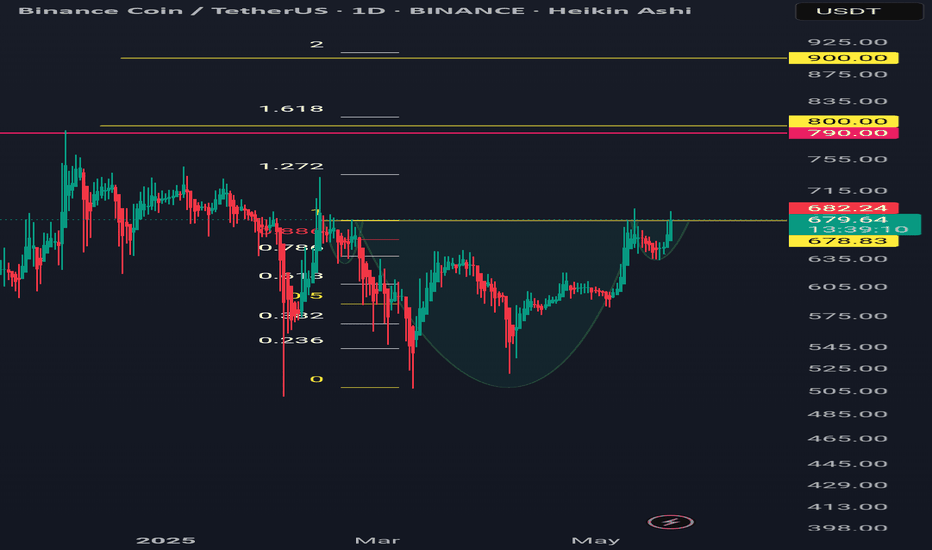Open the USDT currency selector

tap(859, 11)
